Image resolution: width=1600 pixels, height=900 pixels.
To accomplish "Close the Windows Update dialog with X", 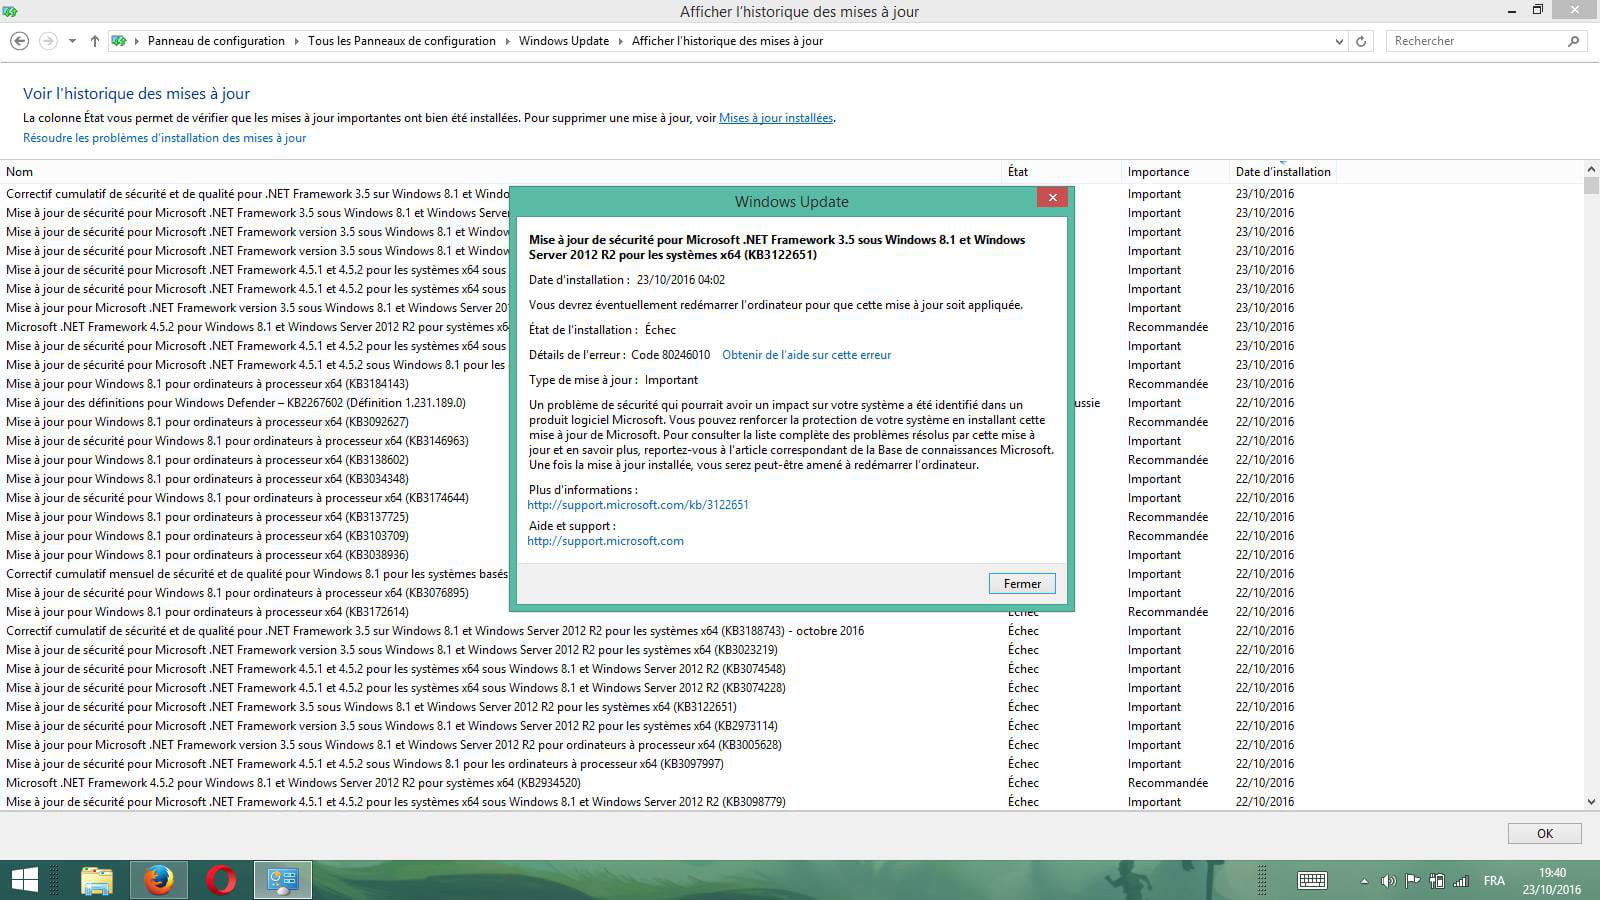I will [1052, 198].
